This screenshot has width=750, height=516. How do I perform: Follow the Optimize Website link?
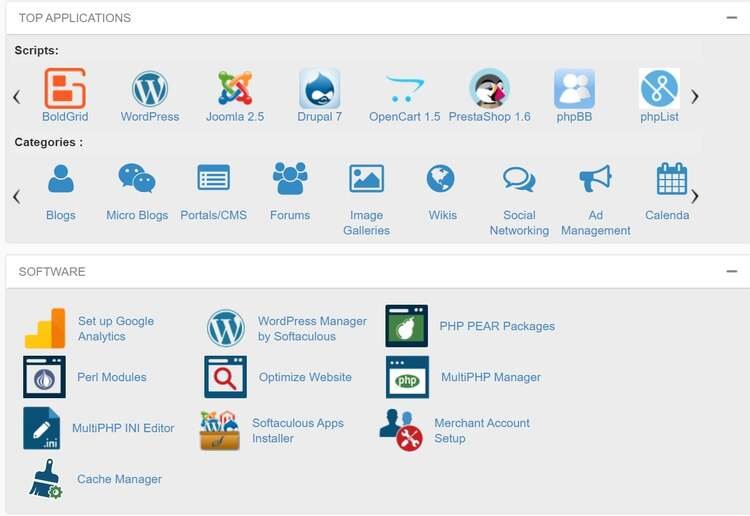(305, 377)
